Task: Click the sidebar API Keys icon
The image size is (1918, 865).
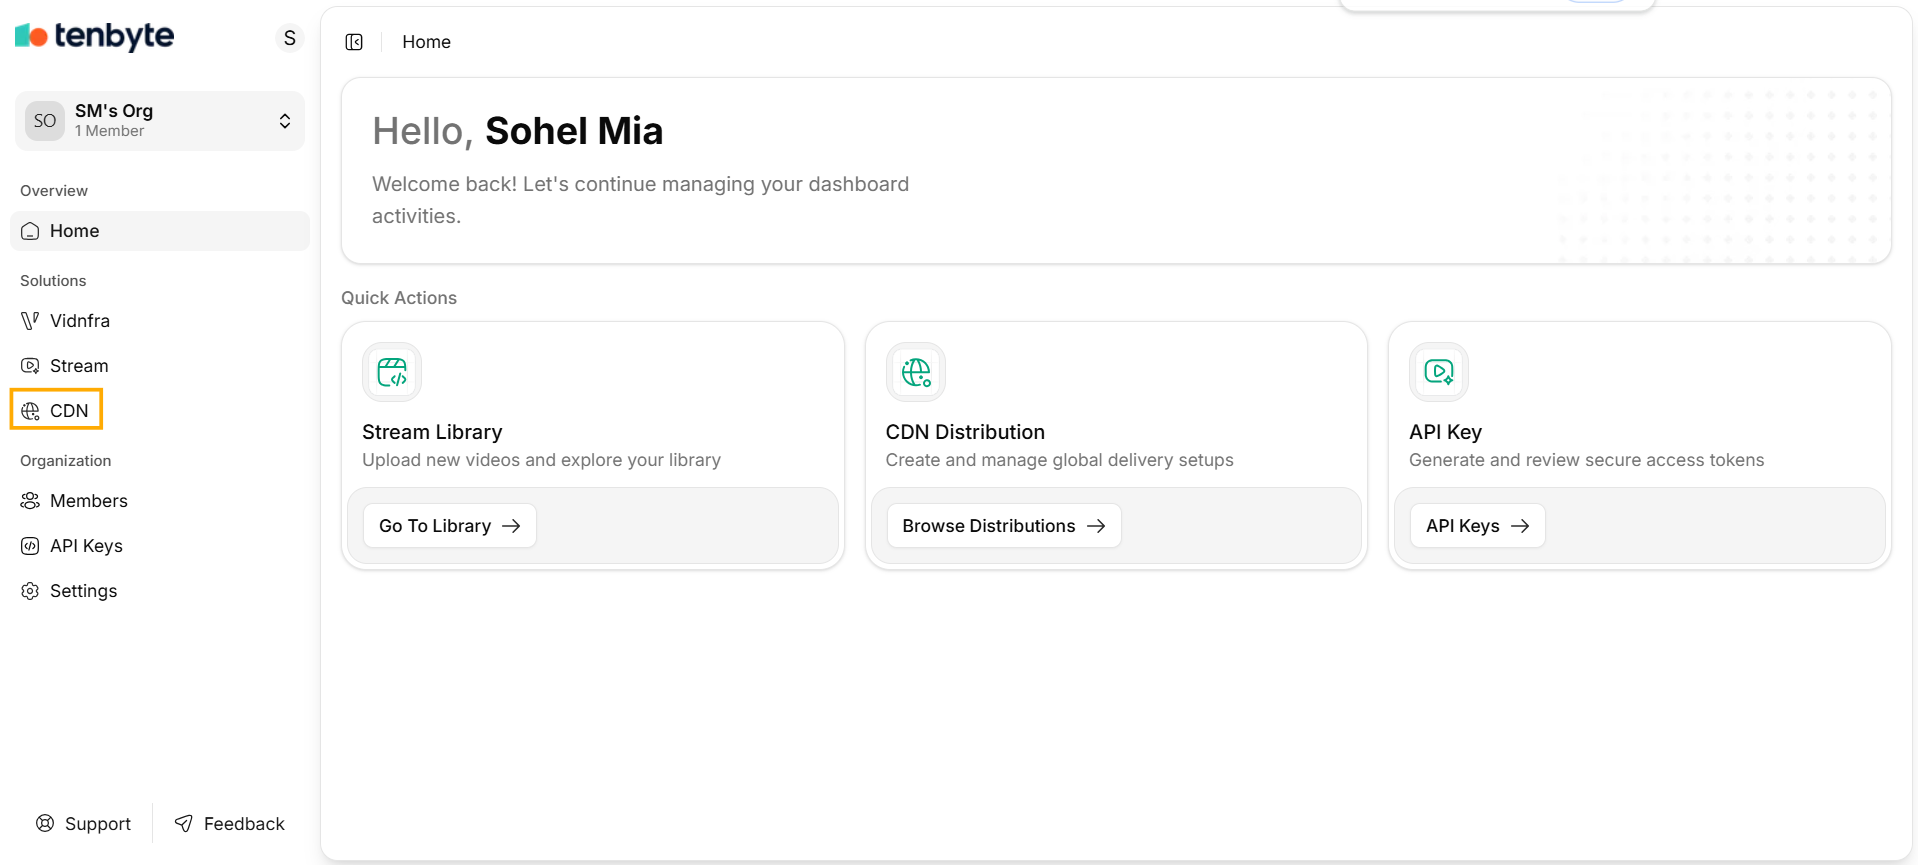Action: point(30,546)
